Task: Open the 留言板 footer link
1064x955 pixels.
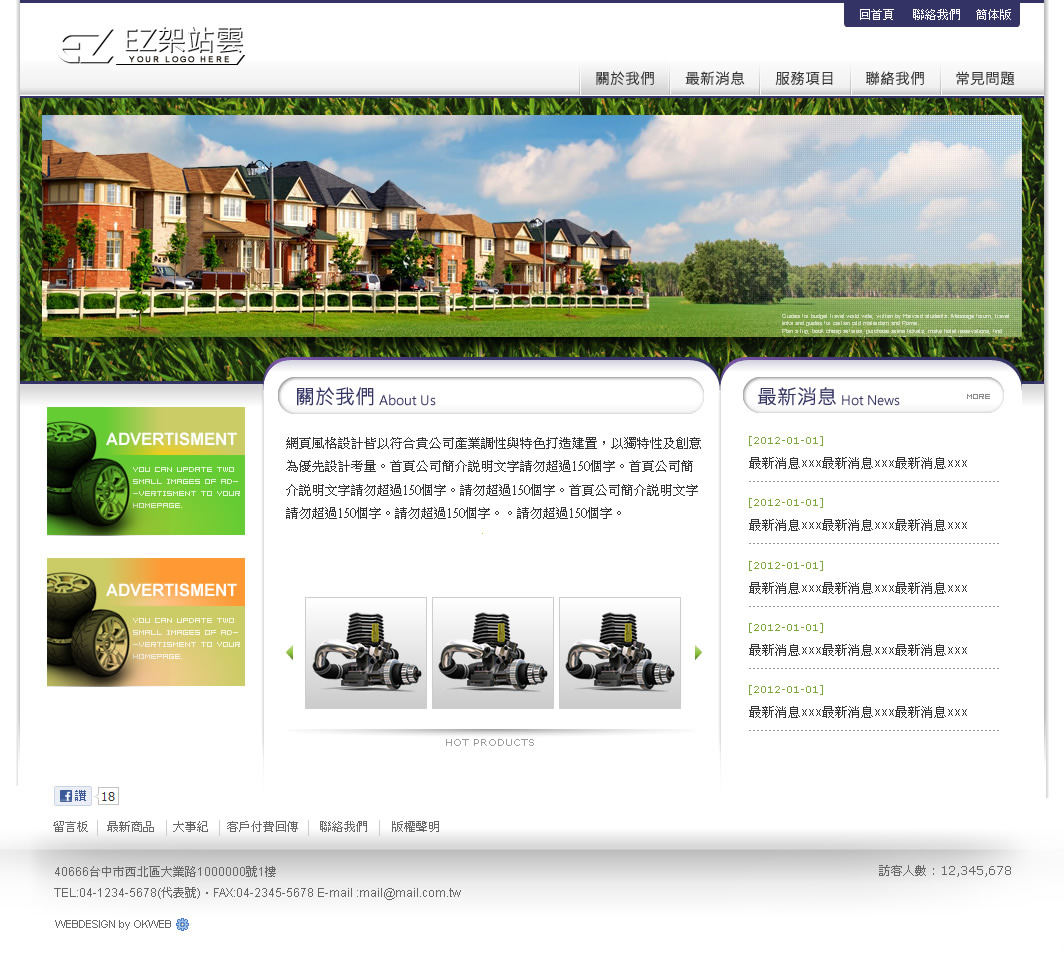Action: 71,827
